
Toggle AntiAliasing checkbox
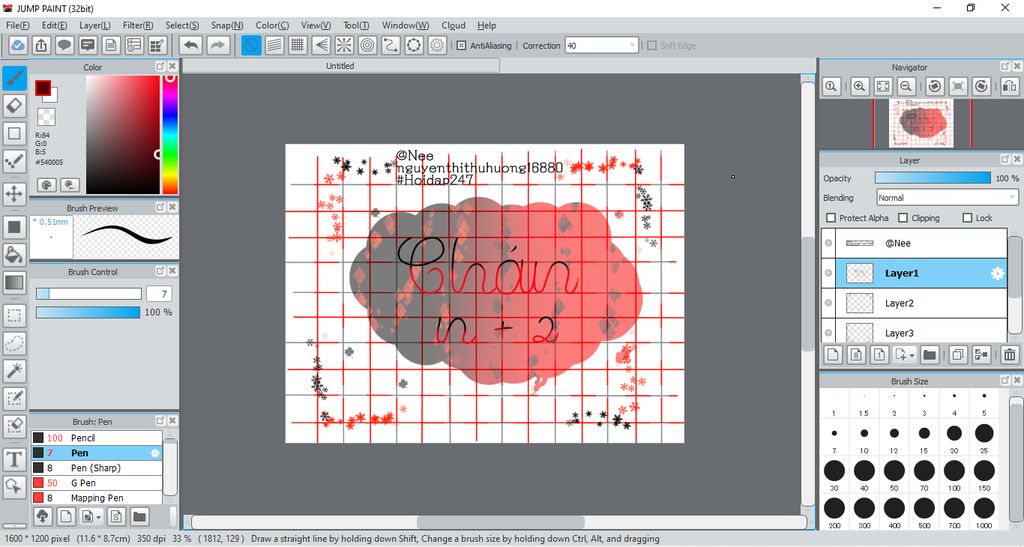click(x=461, y=46)
